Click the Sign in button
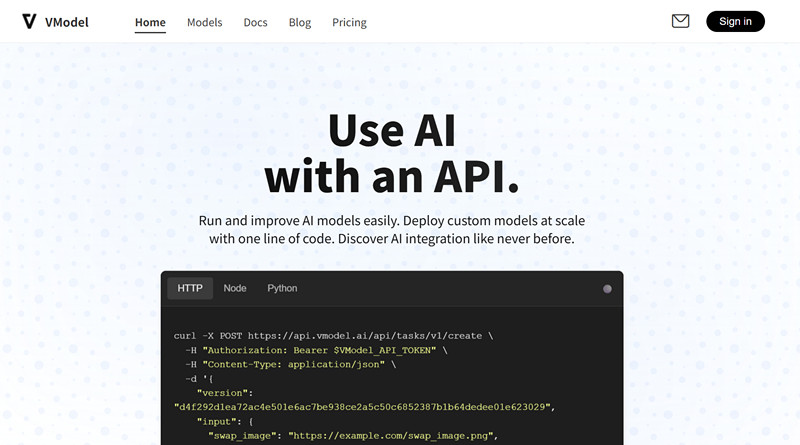 click(x=735, y=21)
